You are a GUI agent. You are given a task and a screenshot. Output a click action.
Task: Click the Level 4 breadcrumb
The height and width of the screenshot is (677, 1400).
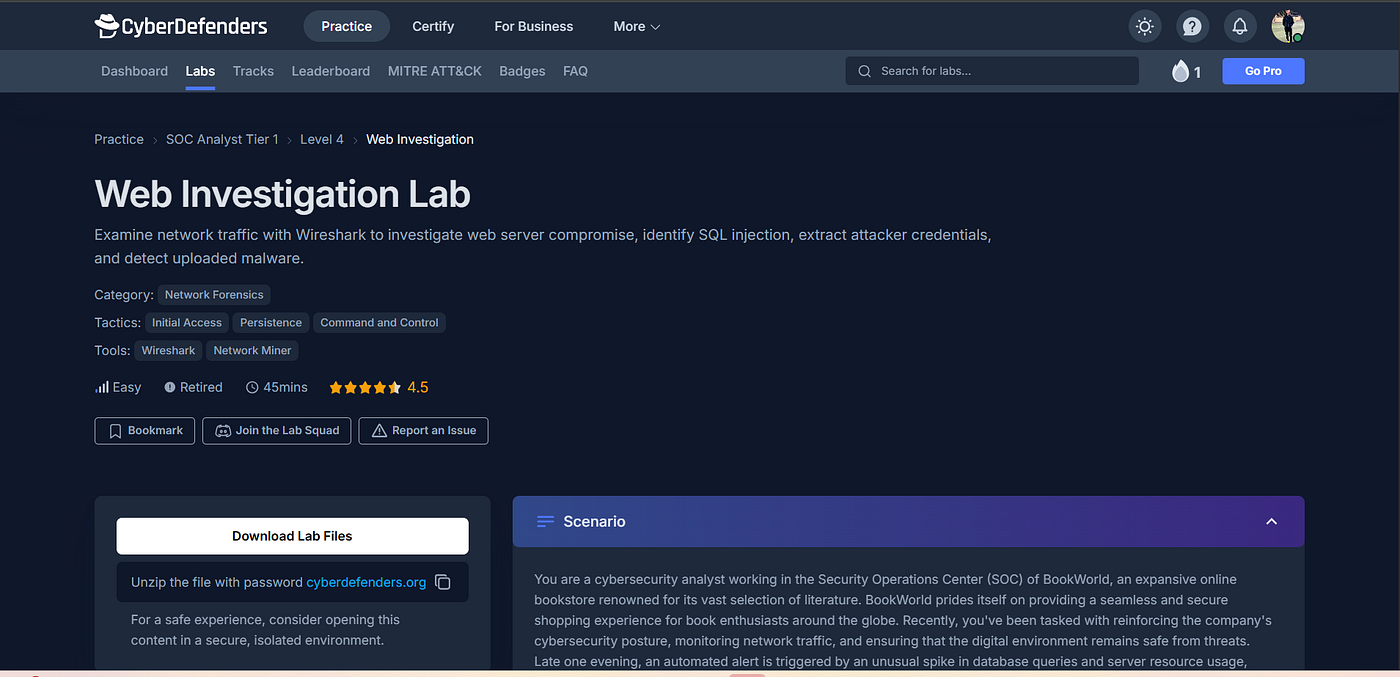[x=322, y=139]
